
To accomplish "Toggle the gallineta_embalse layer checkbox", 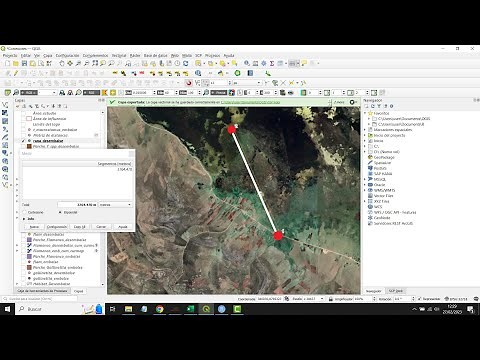I will click(x=23, y=278).
